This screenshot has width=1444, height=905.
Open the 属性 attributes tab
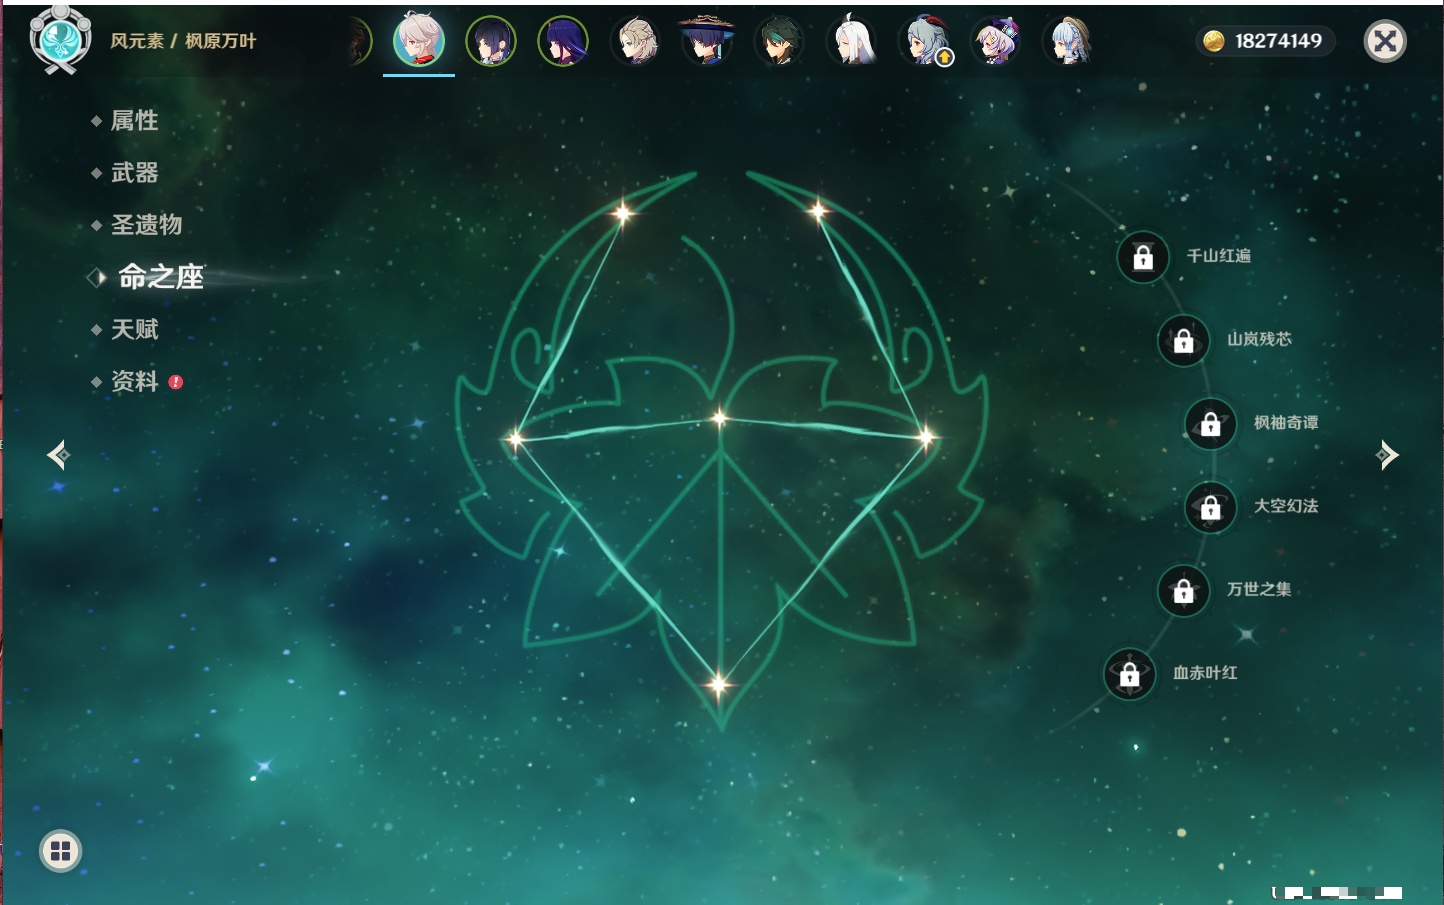point(134,121)
